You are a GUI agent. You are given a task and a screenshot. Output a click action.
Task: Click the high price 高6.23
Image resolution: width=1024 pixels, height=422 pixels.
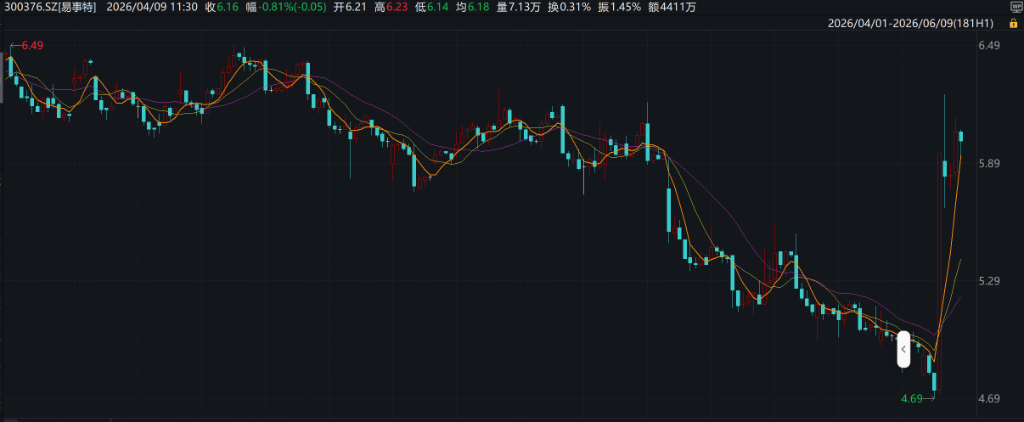coord(390,7)
